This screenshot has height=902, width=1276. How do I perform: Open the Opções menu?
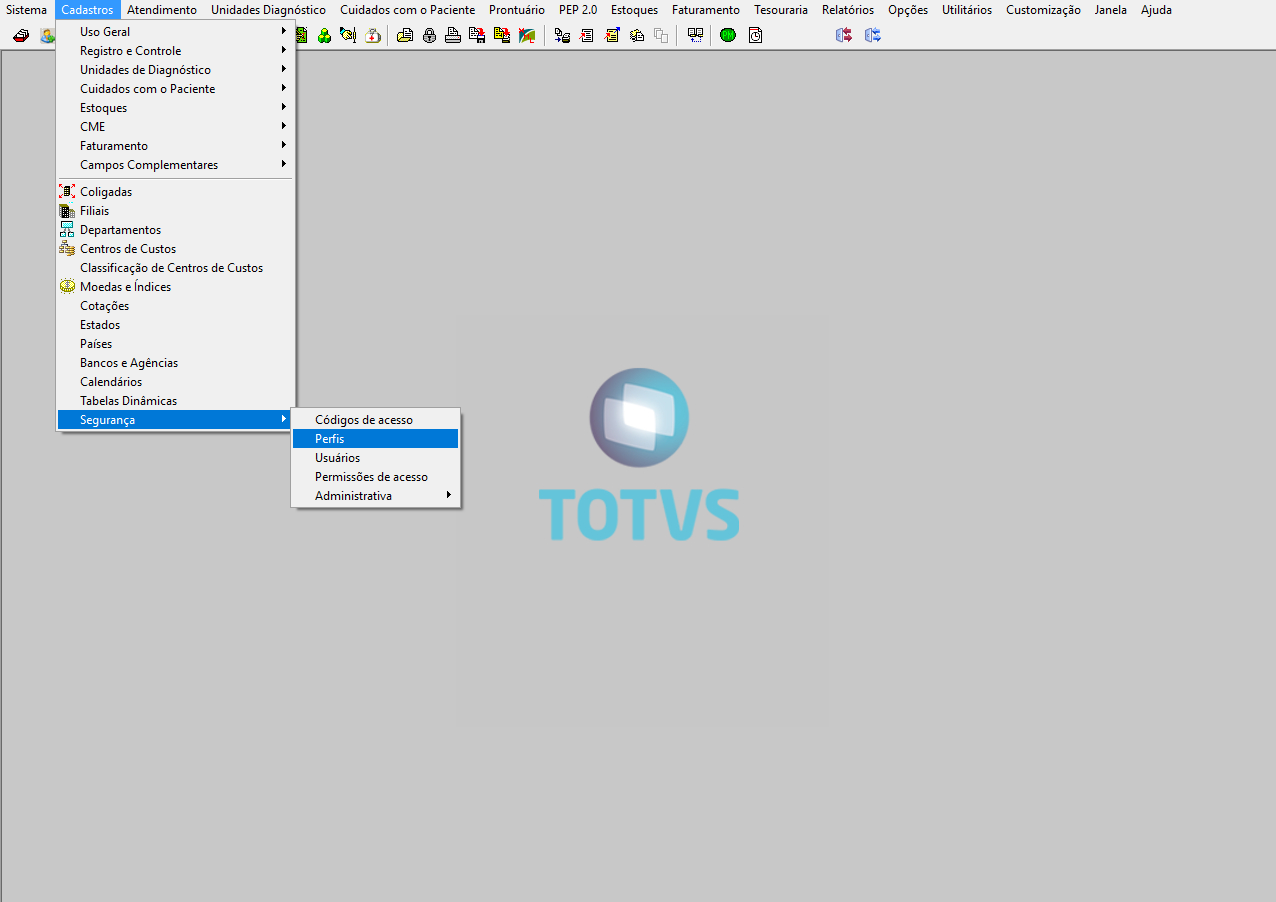click(x=908, y=10)
